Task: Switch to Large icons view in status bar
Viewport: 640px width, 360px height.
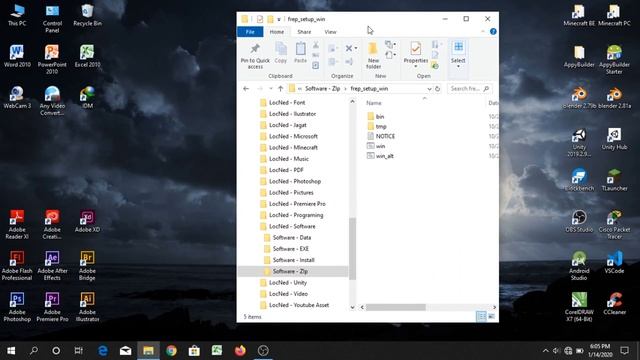Action: 491,316
